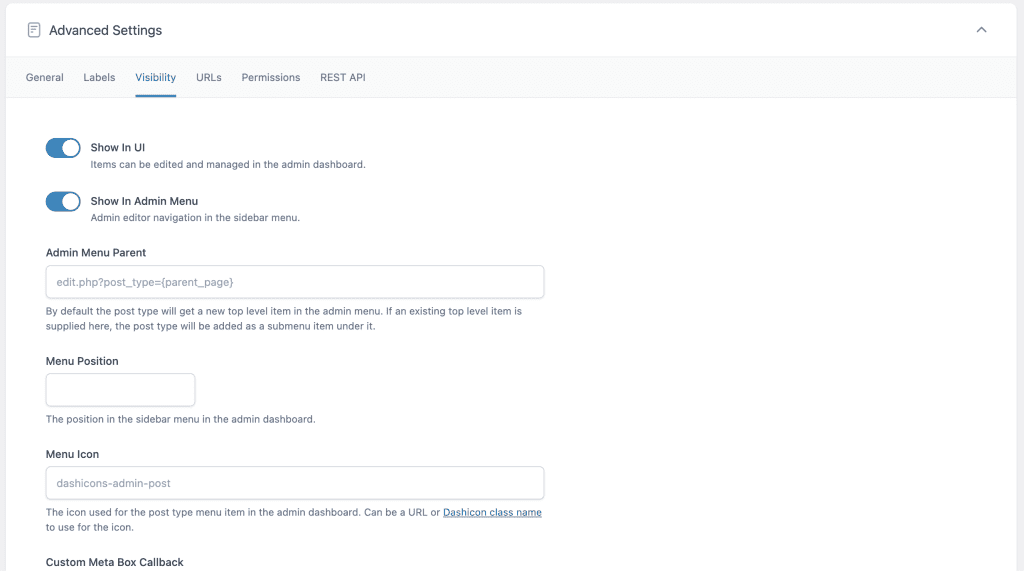The image size is (1024, 571).
Task: Go to the URLs tab
Action: 209,77
